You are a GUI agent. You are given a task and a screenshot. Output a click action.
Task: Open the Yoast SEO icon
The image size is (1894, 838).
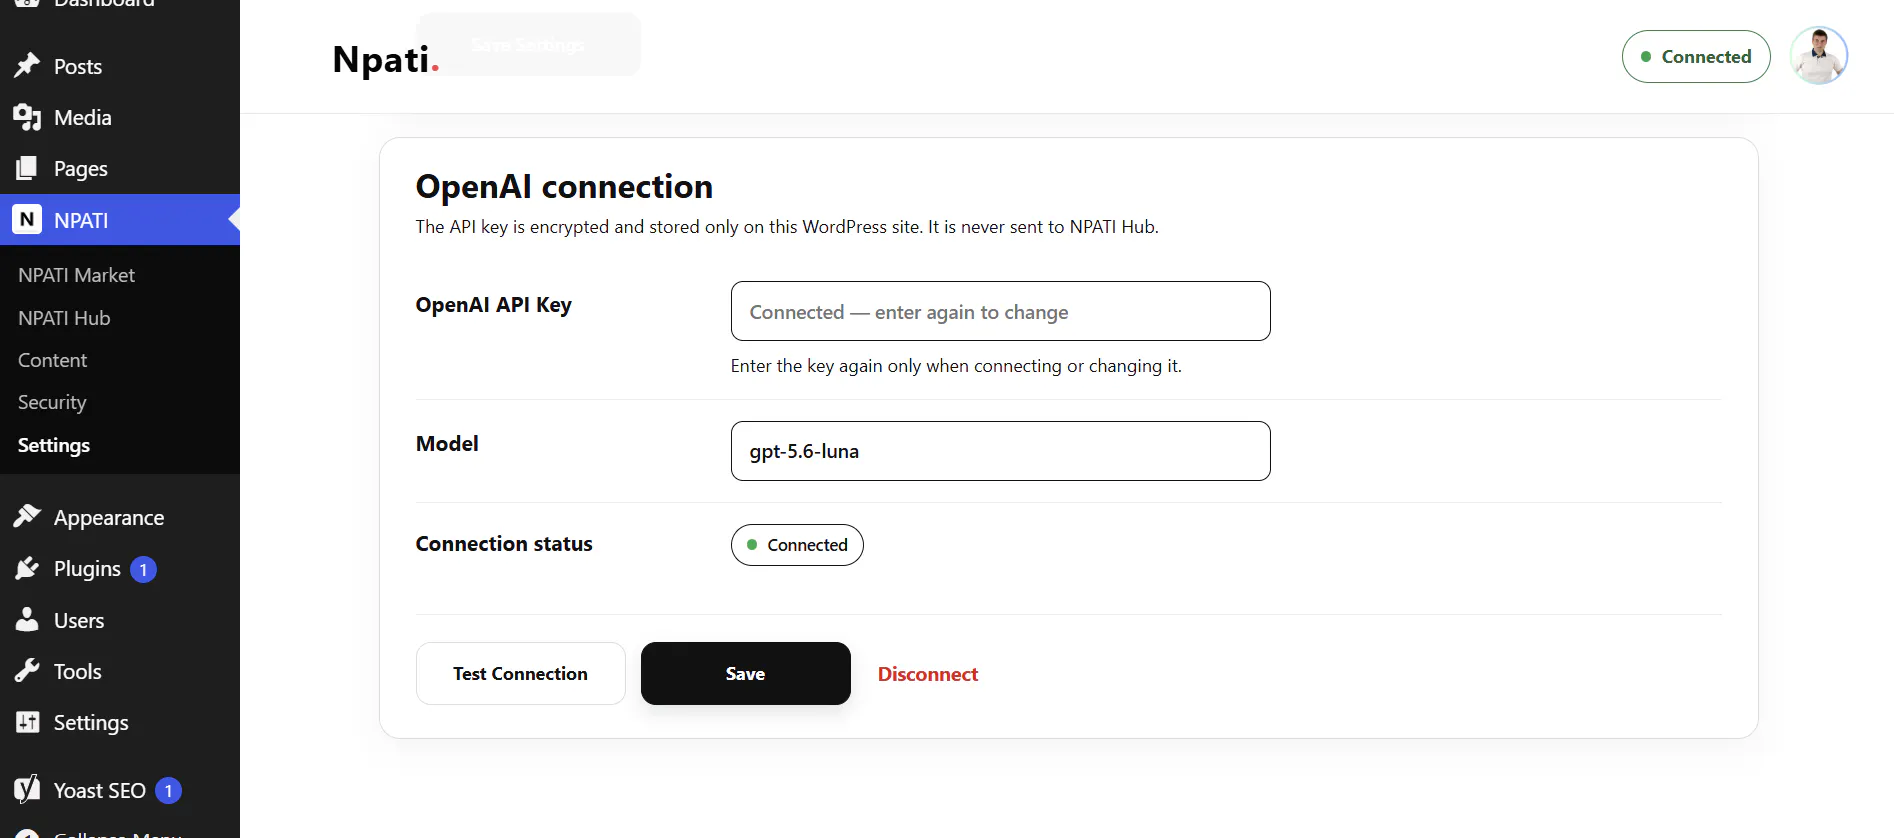[27, 790]
